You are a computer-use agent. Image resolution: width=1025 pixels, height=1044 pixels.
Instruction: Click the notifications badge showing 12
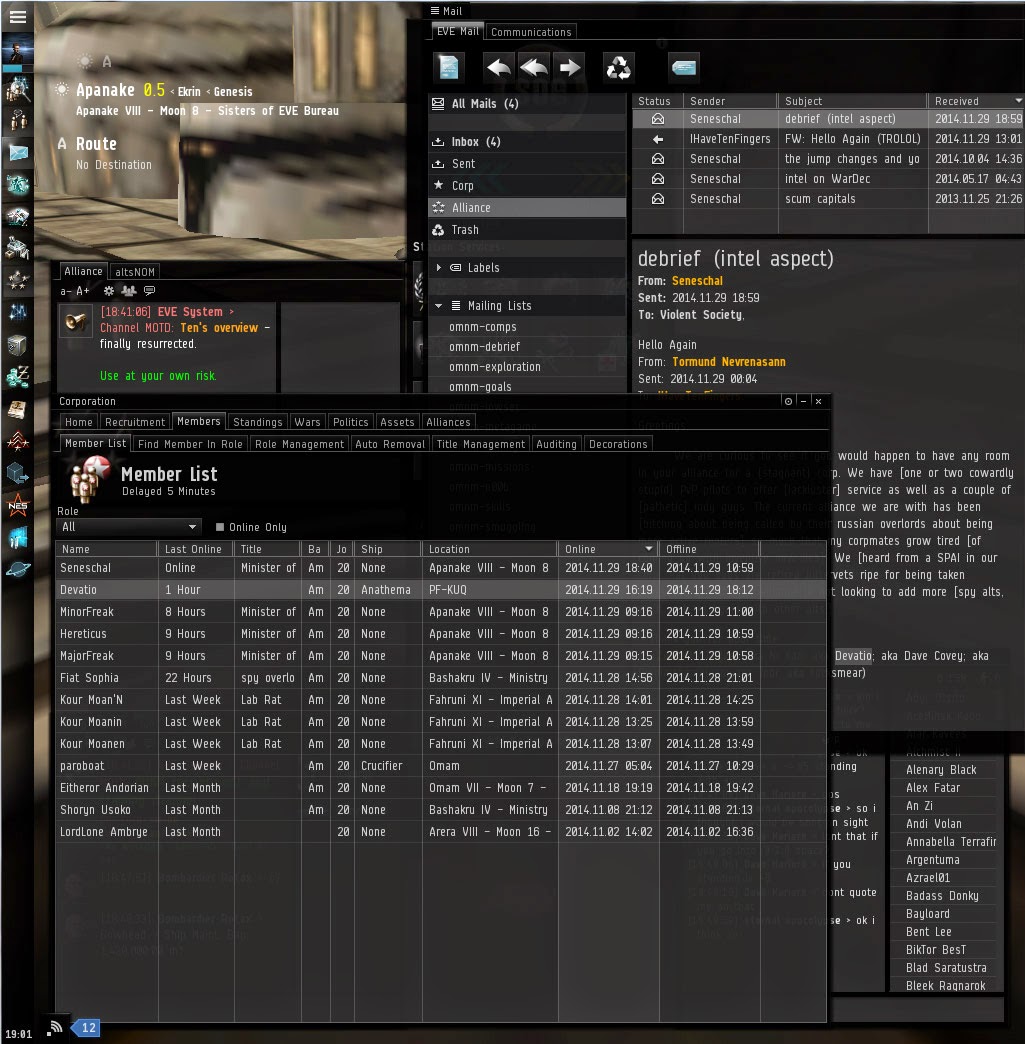(87, 1028)
